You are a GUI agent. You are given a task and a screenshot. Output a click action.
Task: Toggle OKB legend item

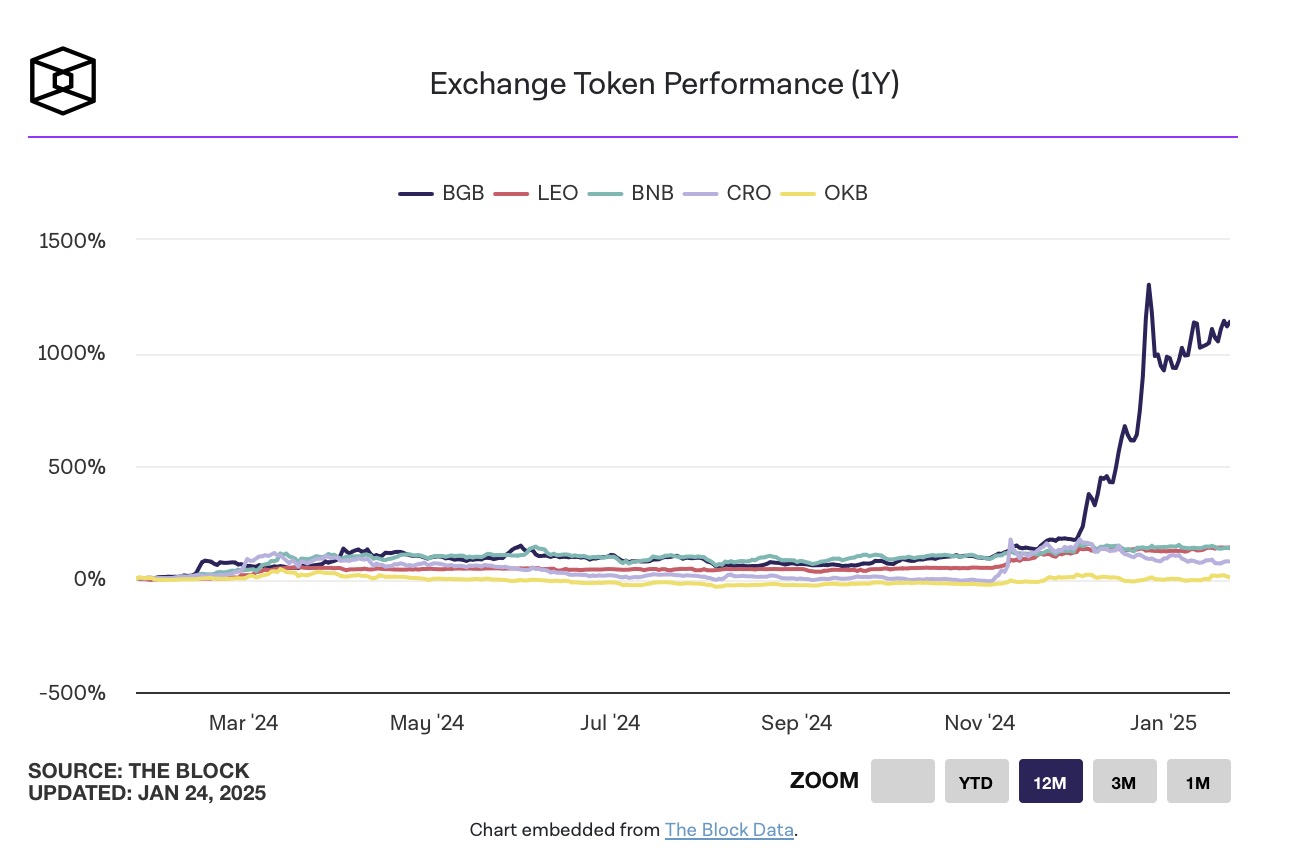[825, 193]
